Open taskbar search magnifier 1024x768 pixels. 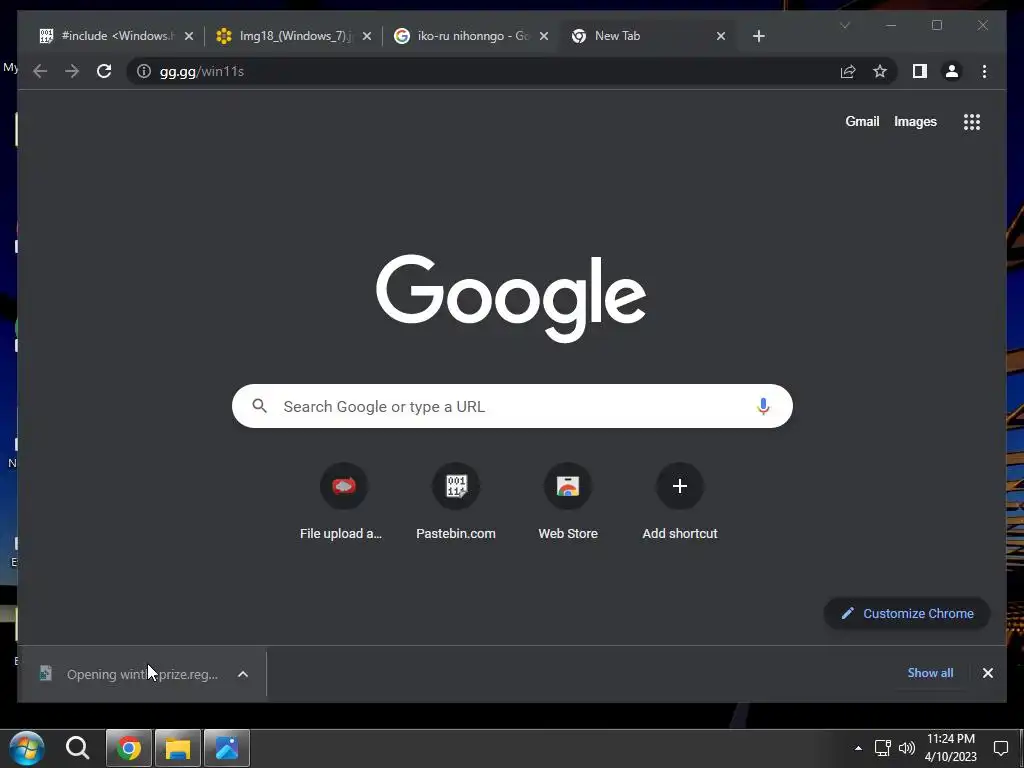click(x=77, y=748)
